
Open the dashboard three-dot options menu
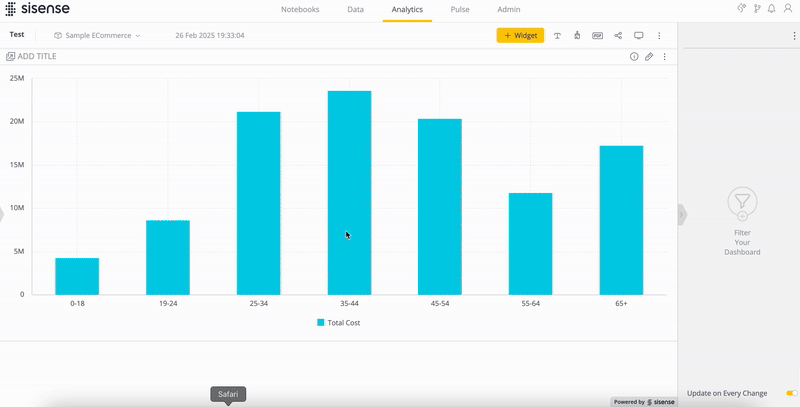(659, 35)
